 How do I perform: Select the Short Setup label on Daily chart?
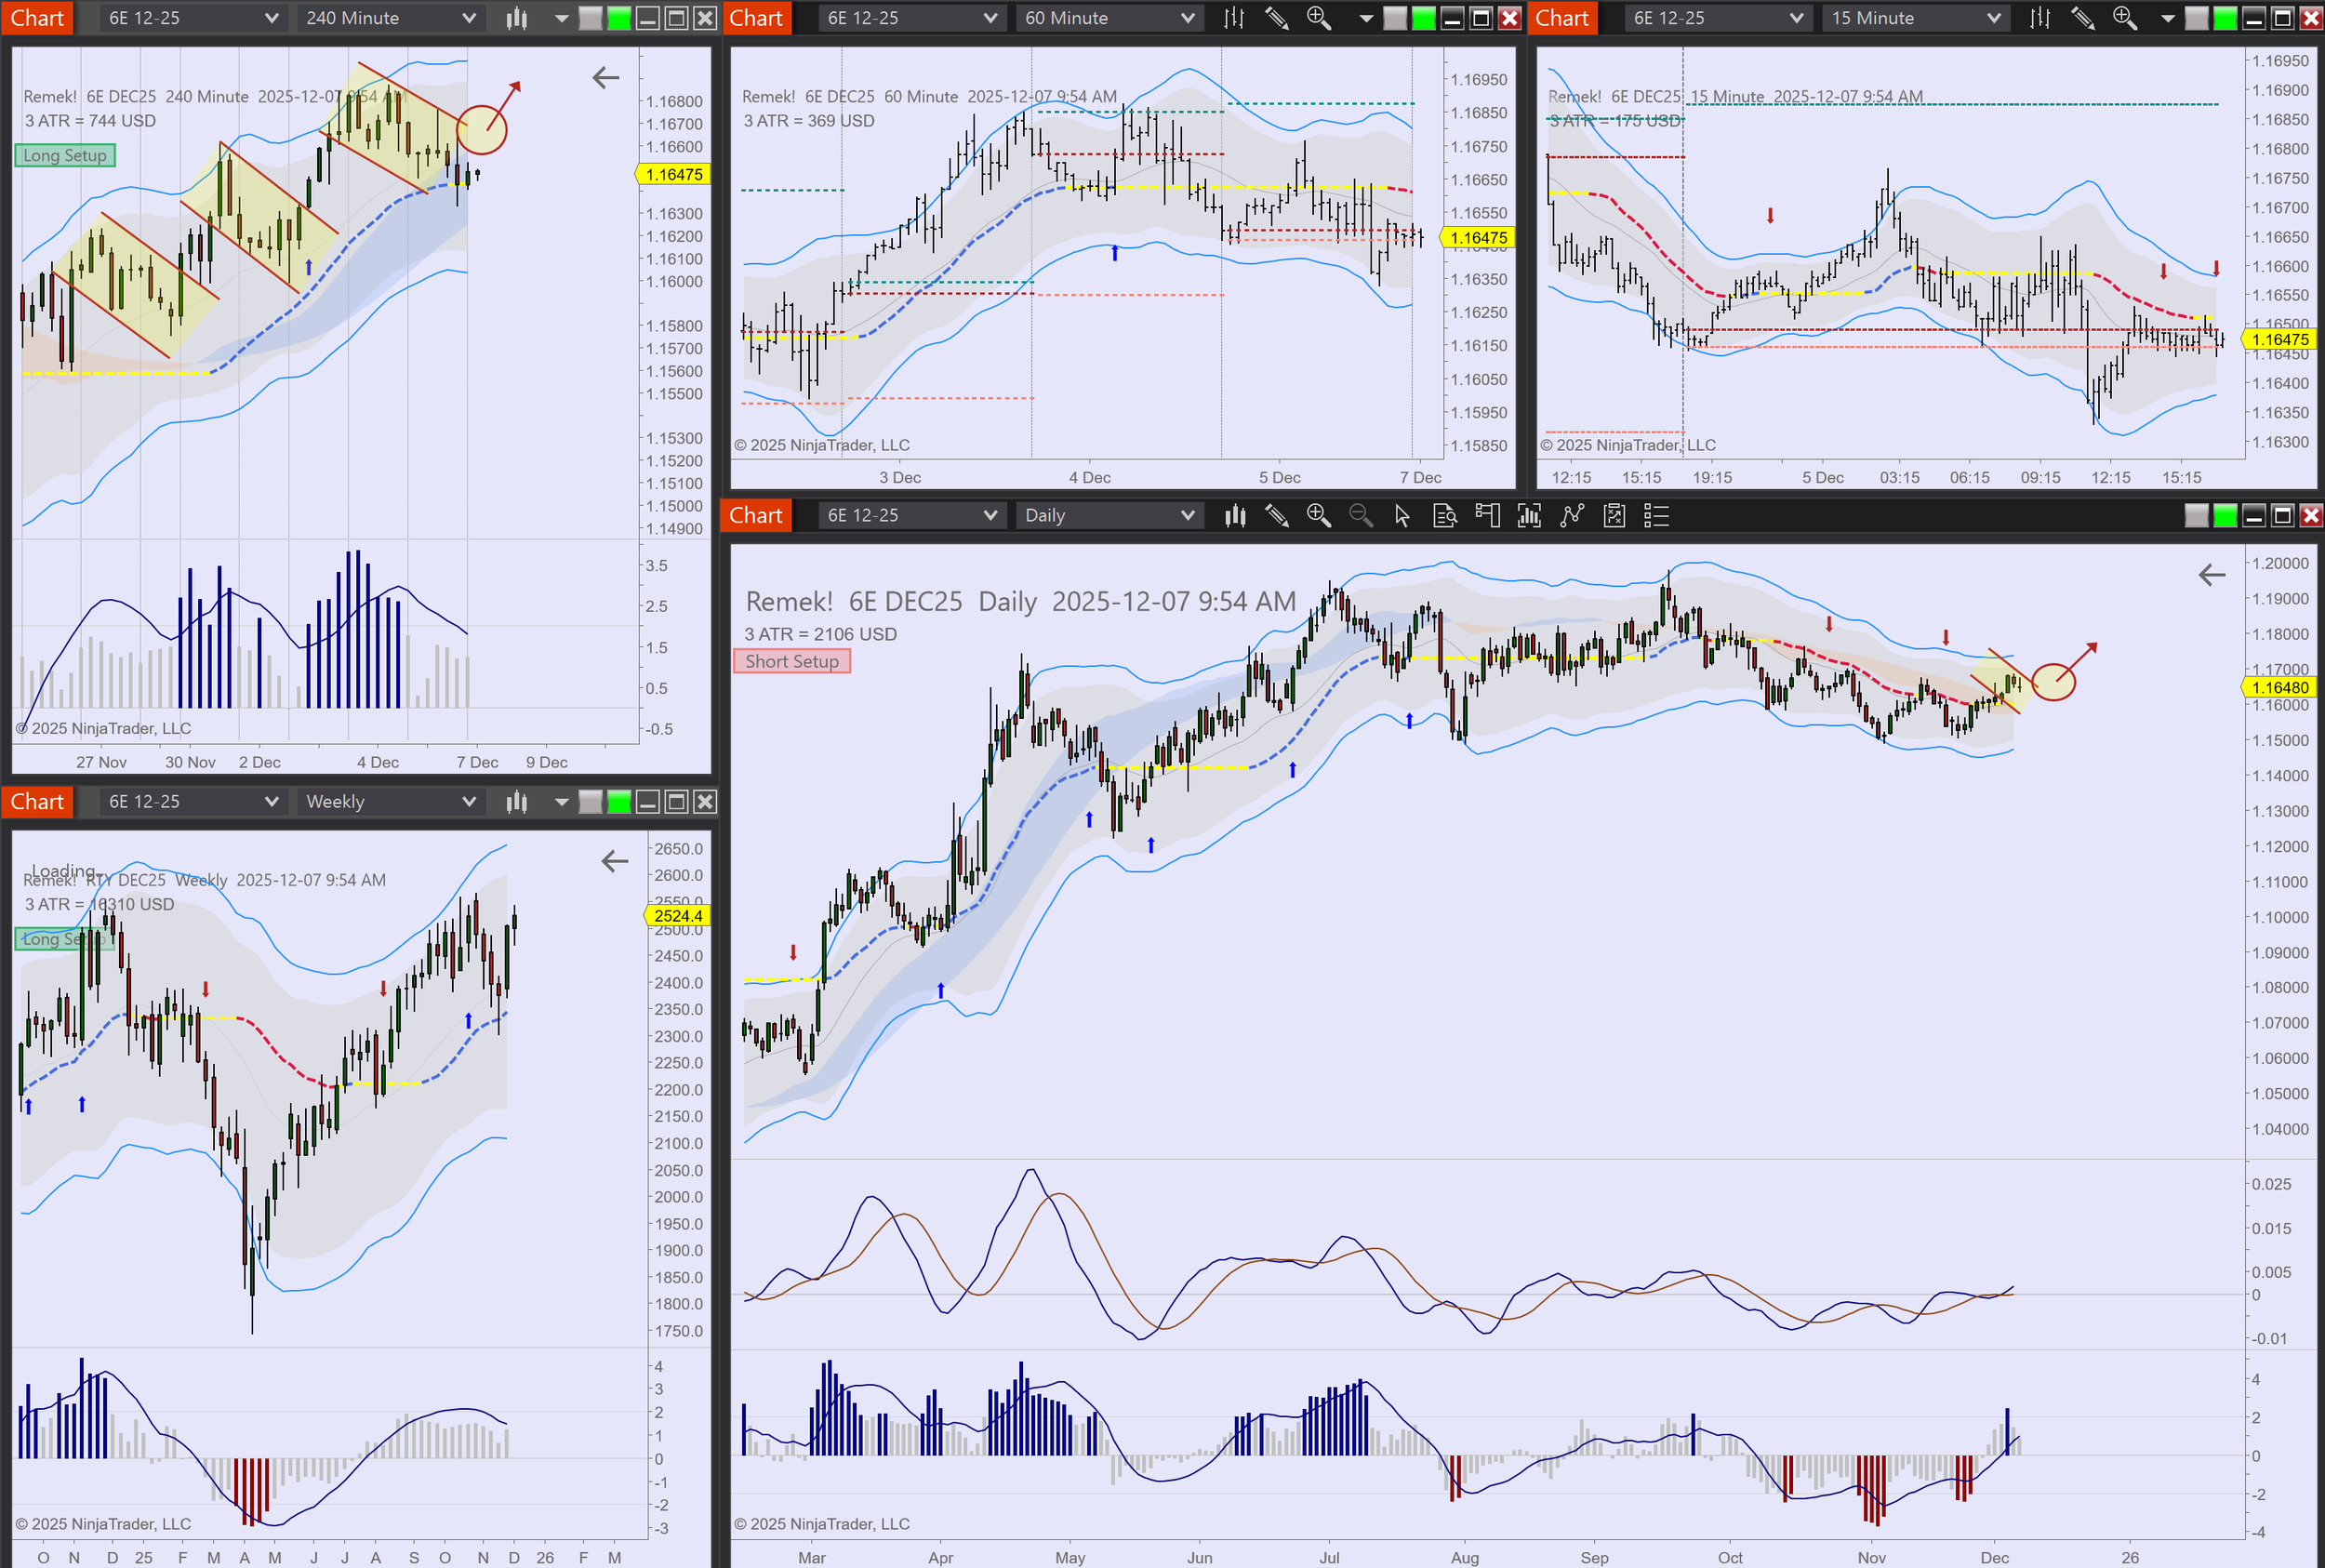[x=792, y=661]
